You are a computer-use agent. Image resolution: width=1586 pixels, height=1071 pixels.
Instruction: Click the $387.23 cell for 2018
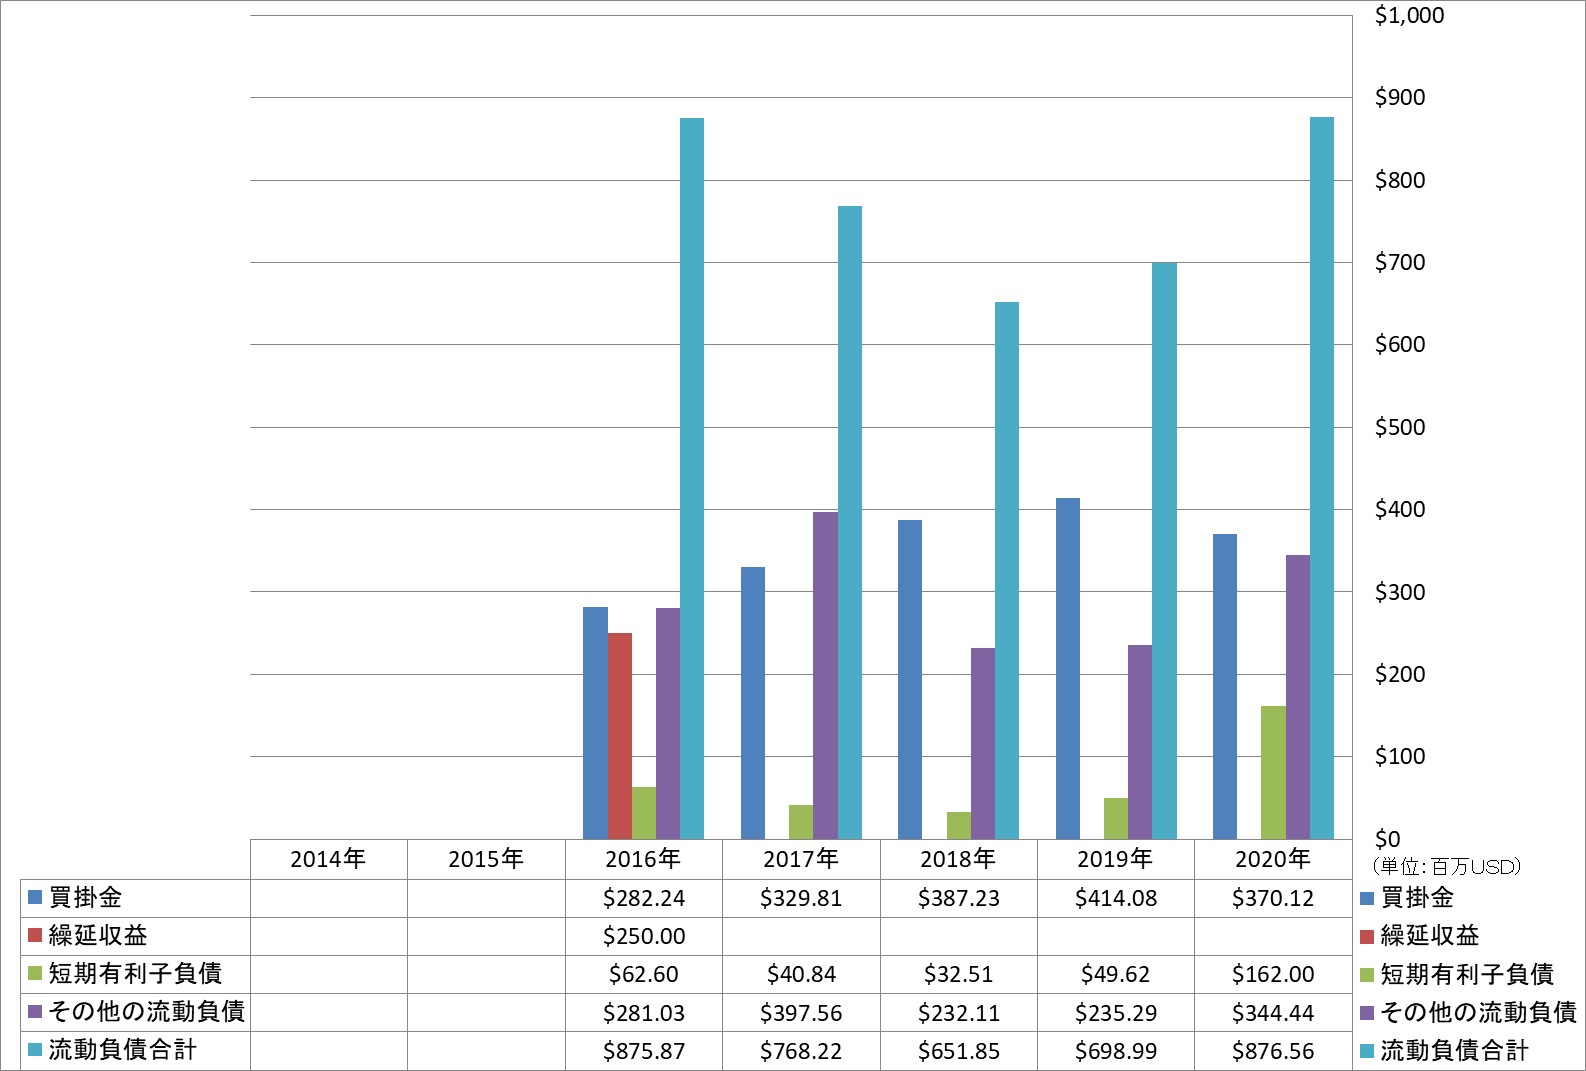tap(958, 898)
